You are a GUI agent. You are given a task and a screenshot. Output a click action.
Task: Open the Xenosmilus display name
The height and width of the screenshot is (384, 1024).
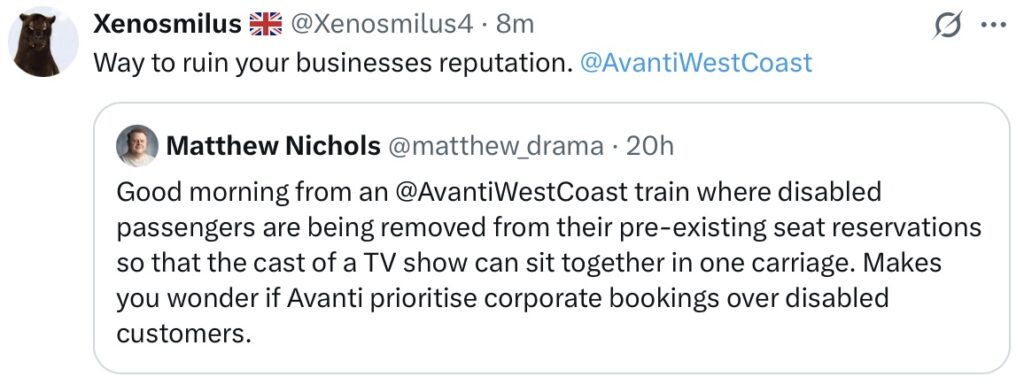[167, 24]
